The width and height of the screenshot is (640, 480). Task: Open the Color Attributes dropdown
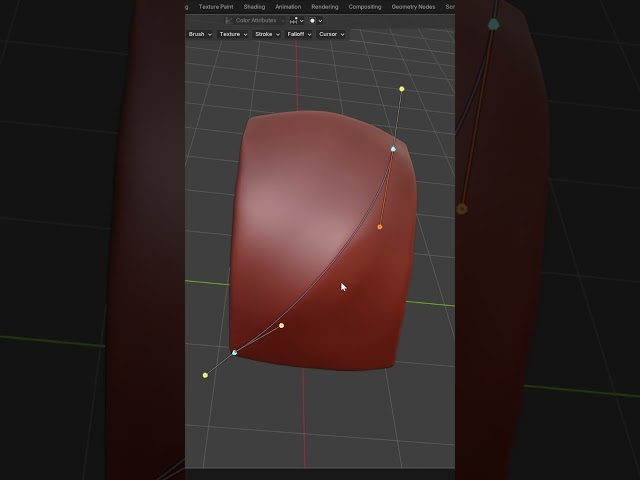click(x=255, y=20)
